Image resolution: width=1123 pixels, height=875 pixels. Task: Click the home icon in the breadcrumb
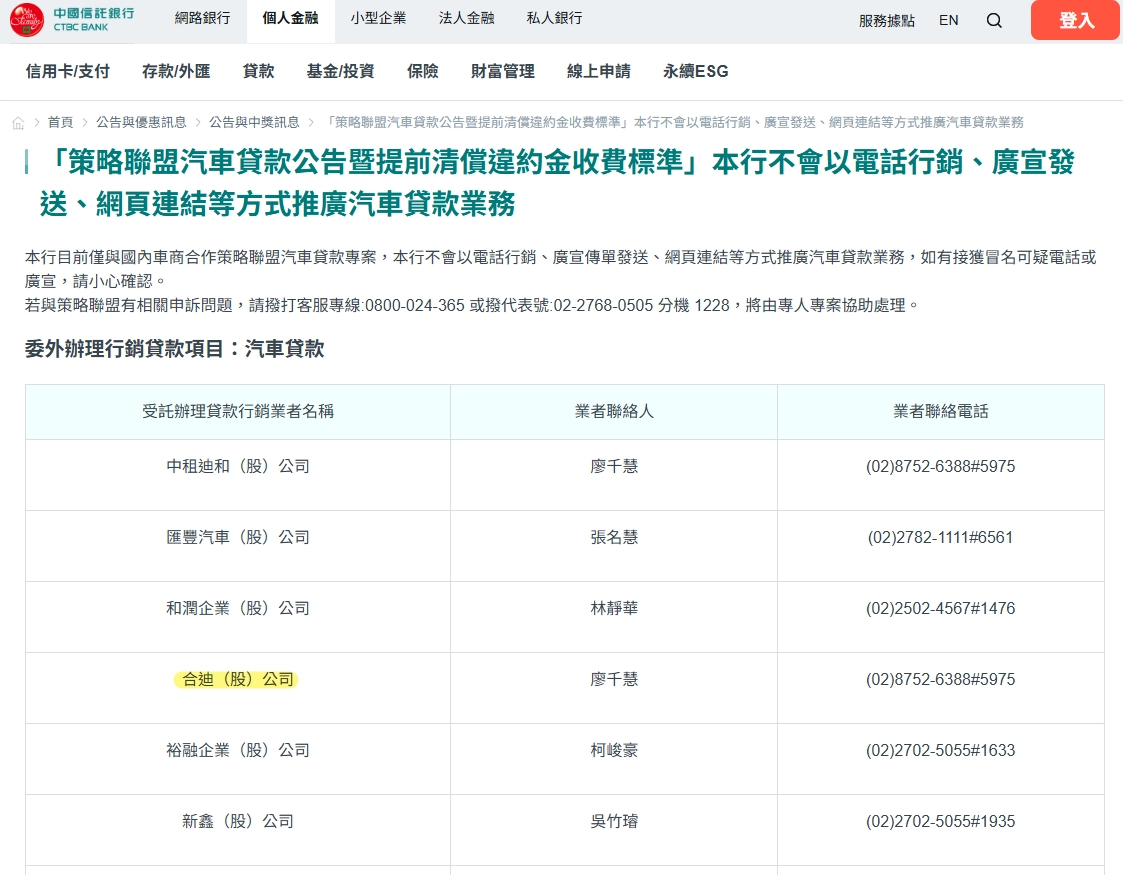point(17,121)
